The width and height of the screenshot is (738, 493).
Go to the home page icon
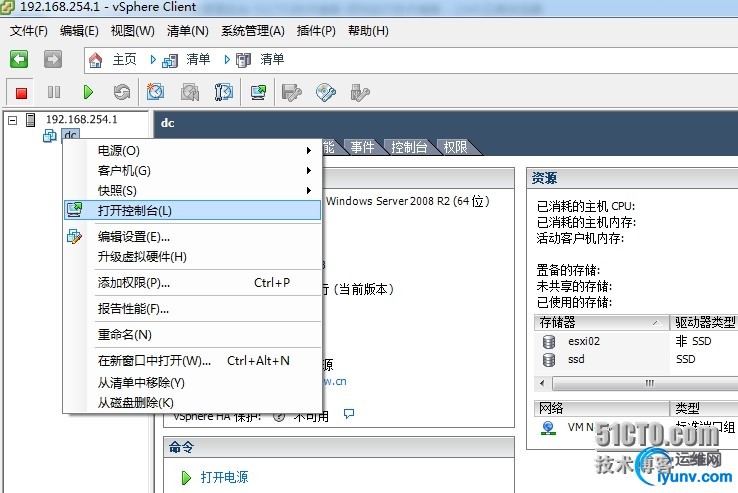click(x=96, y=60)
